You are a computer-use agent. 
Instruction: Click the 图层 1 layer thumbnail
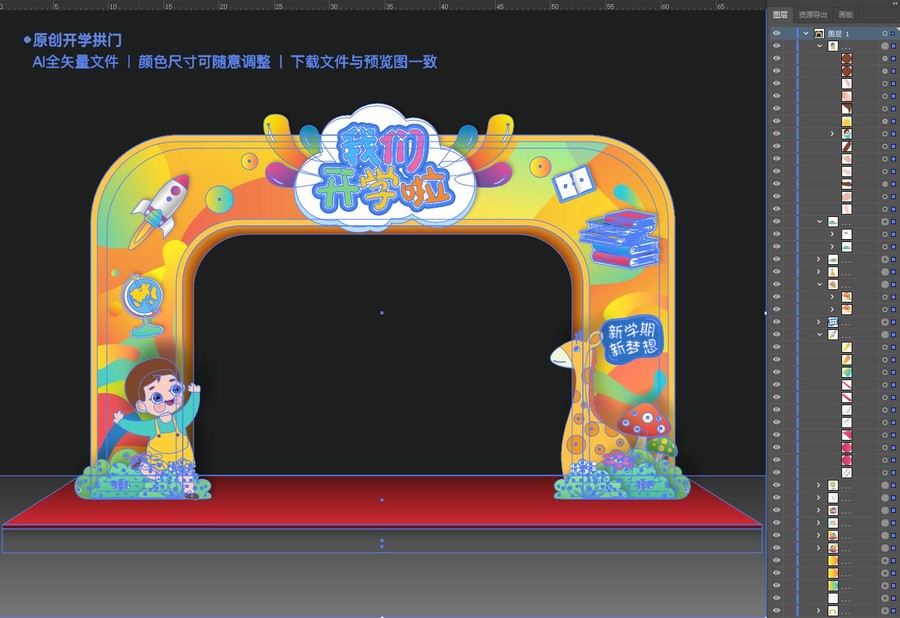(820, 33)
